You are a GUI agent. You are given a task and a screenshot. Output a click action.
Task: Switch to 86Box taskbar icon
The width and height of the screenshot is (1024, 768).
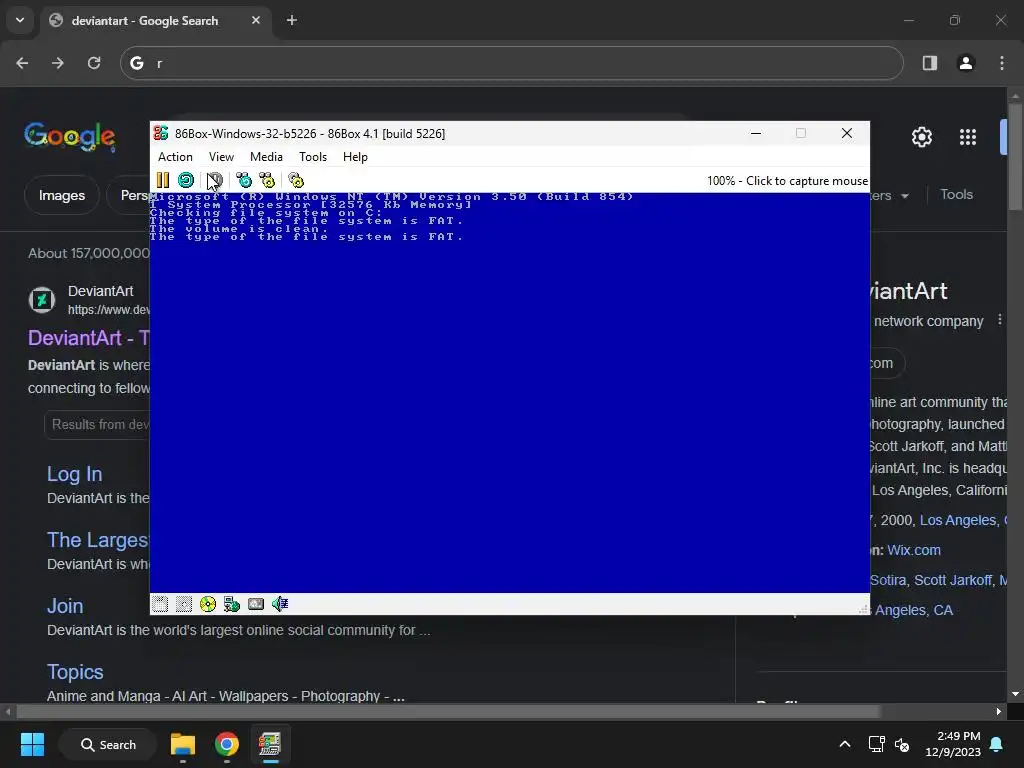(270, 744)
